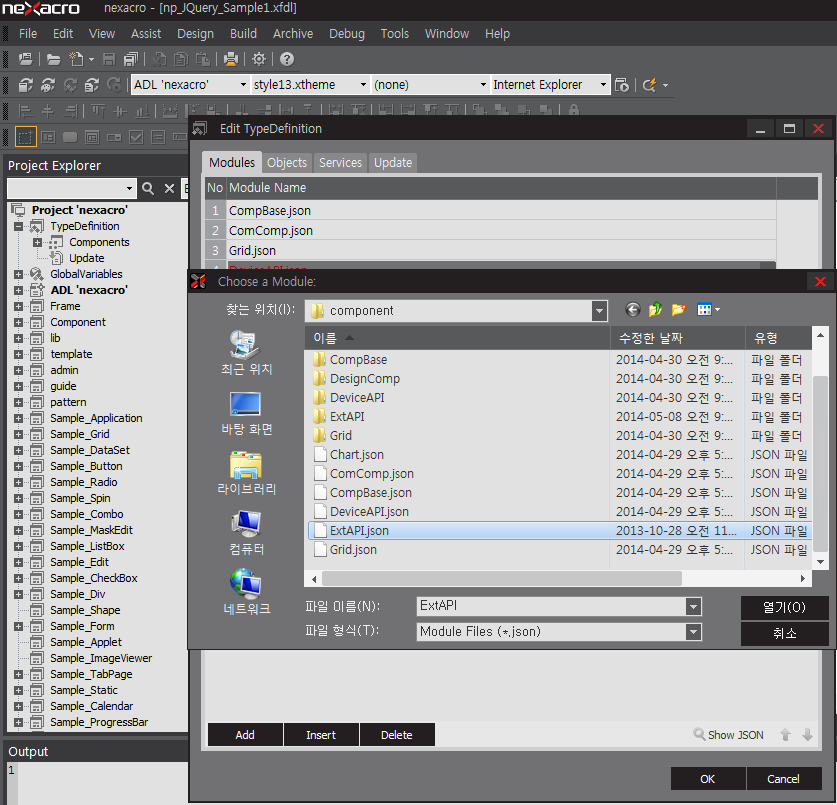Open the look-in 'component' folder dropdown
This screenshot has width=837, height=805.
(599, 311)
